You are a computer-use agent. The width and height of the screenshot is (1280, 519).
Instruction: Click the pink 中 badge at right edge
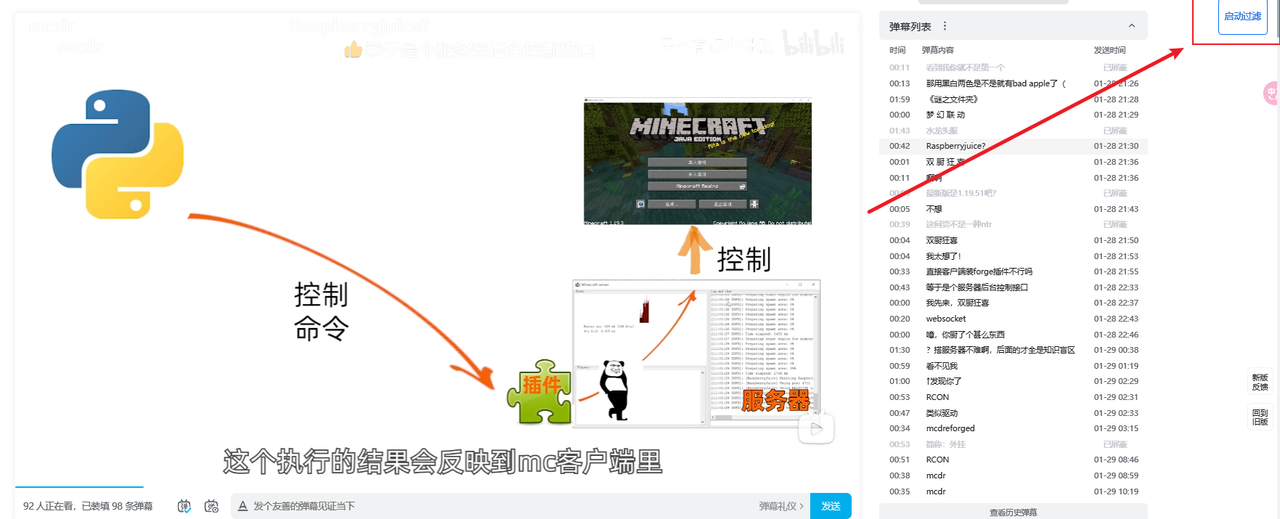pyautogui.click(x=1271, y=93)
